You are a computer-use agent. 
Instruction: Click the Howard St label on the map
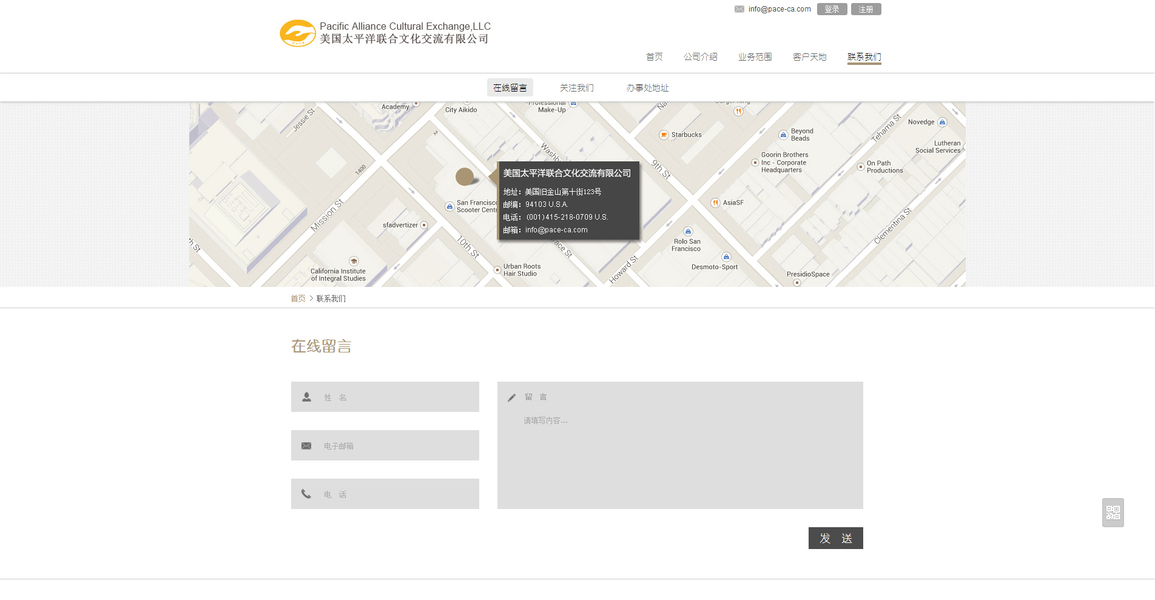tap(623, 269)
